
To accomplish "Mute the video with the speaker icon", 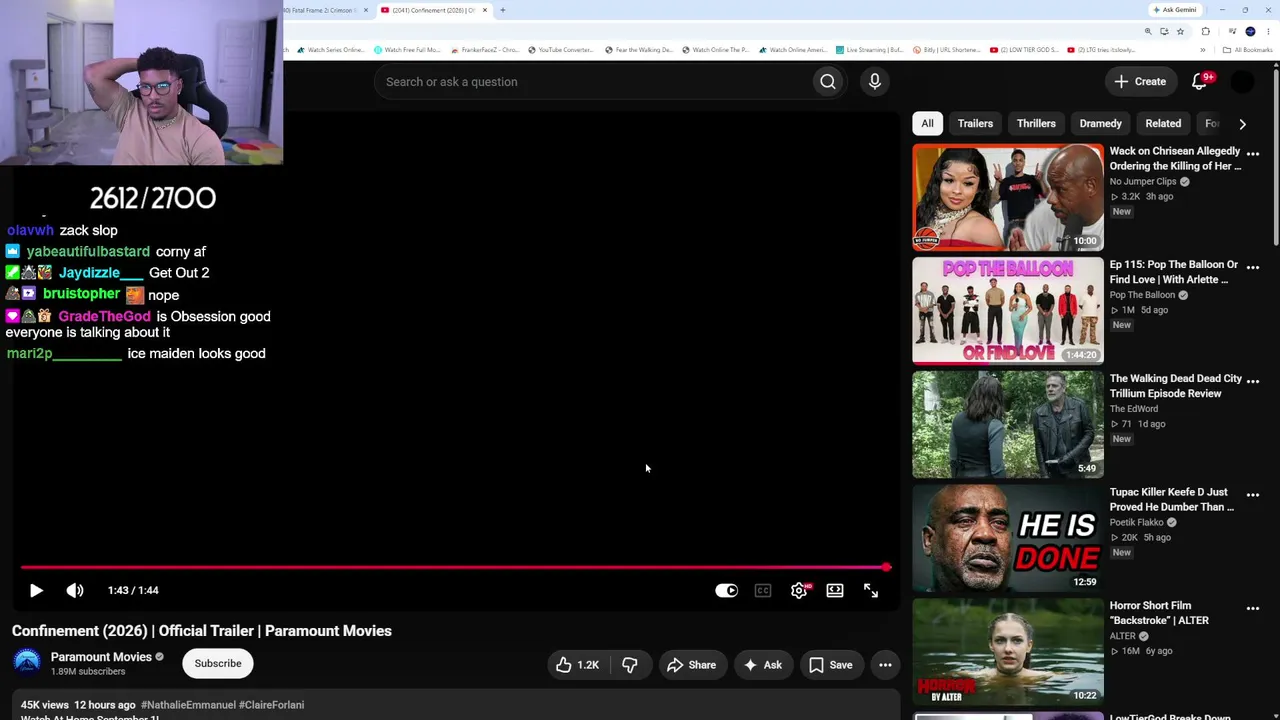I will (75, 590).
